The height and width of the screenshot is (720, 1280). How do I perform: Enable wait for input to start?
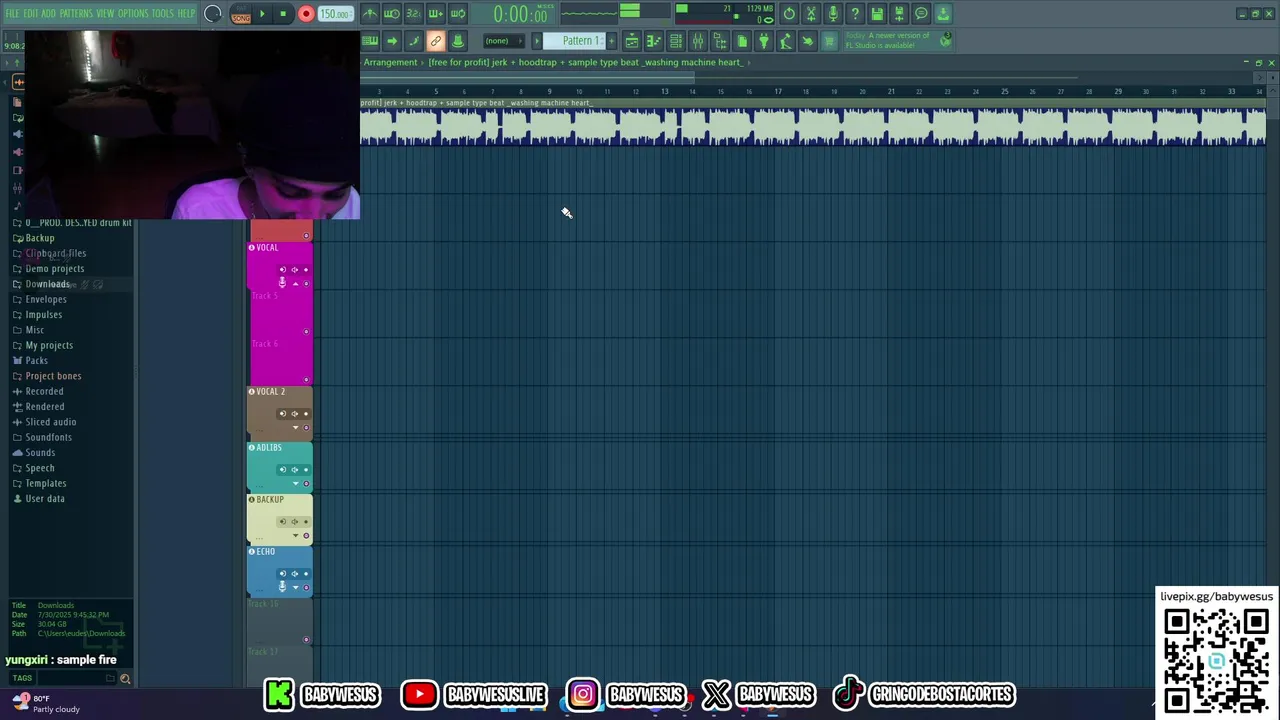point(392,14)
